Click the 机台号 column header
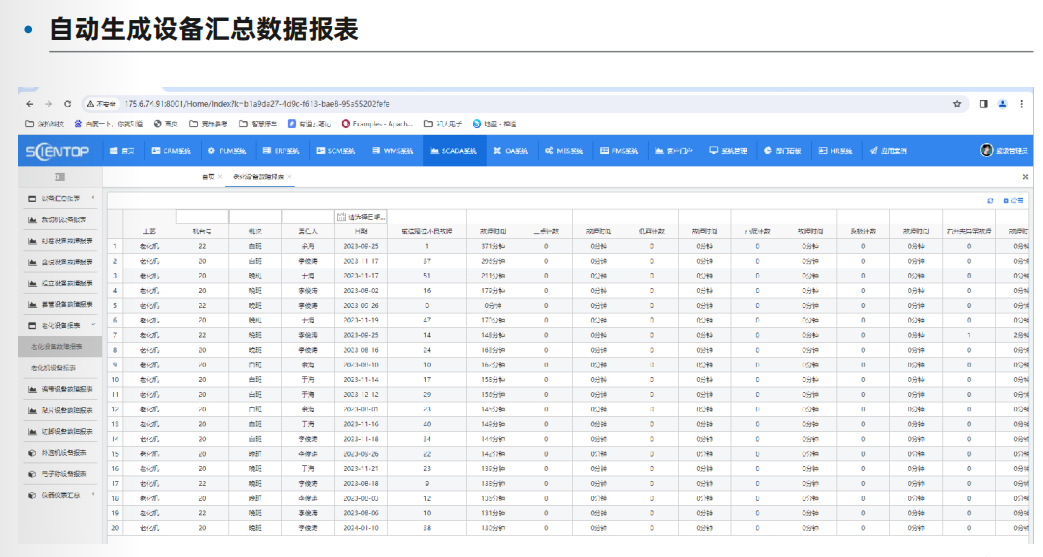This screenshot has width=1043, height=557. tap(202, 232)
